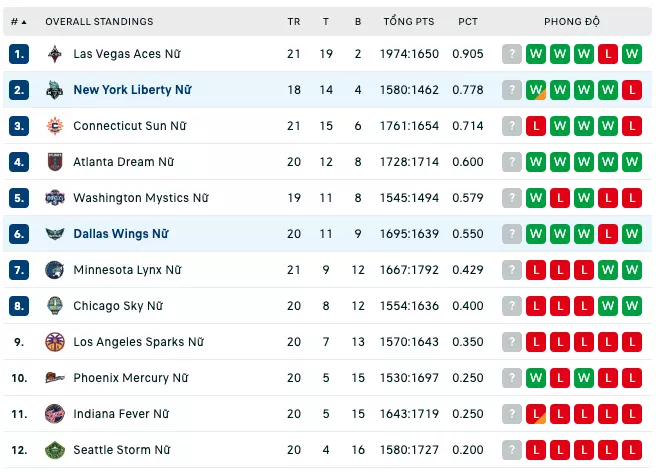The height and width of the screenshot is (472, 656).
Task: Click the PCT value 0.905
Action: pyautogui.click(x=468, y=54)
